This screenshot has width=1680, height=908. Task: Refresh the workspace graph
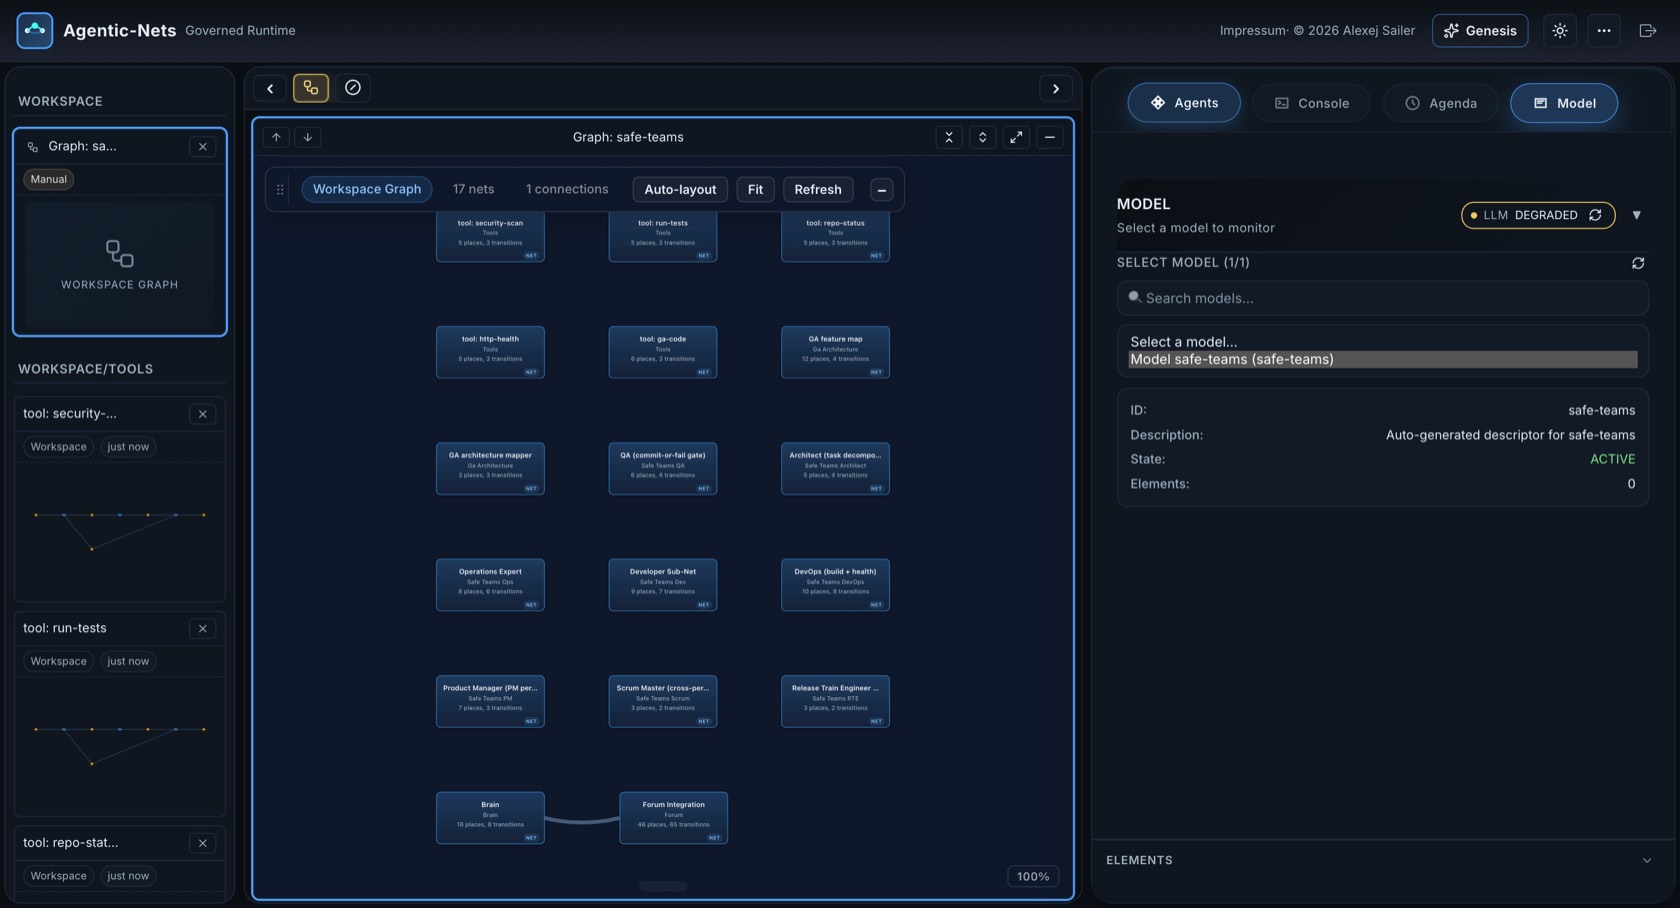(x=818, y=189)
